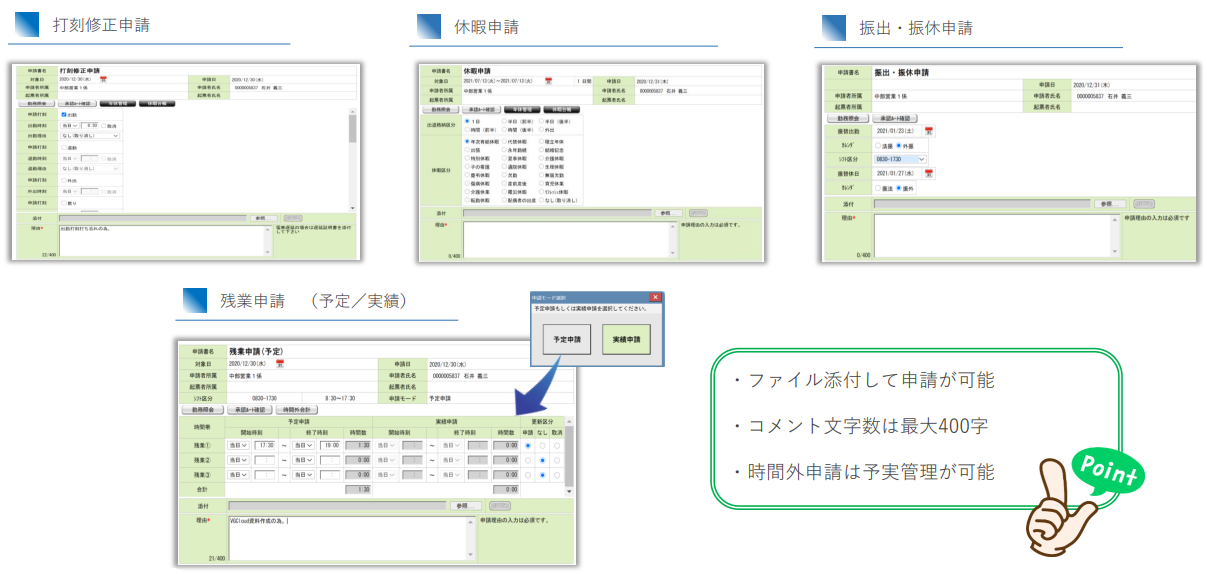The width and height of the screenshot is (1207, 574).
Task: Open the 残業① start day 当日 dropdown
Action: (x=238, y=446)
